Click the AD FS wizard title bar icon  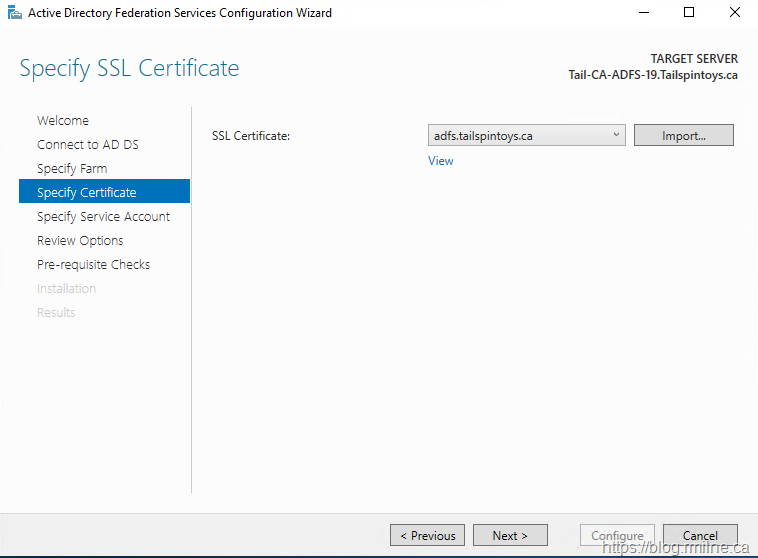pyautogui.click(x=13, y=13)
